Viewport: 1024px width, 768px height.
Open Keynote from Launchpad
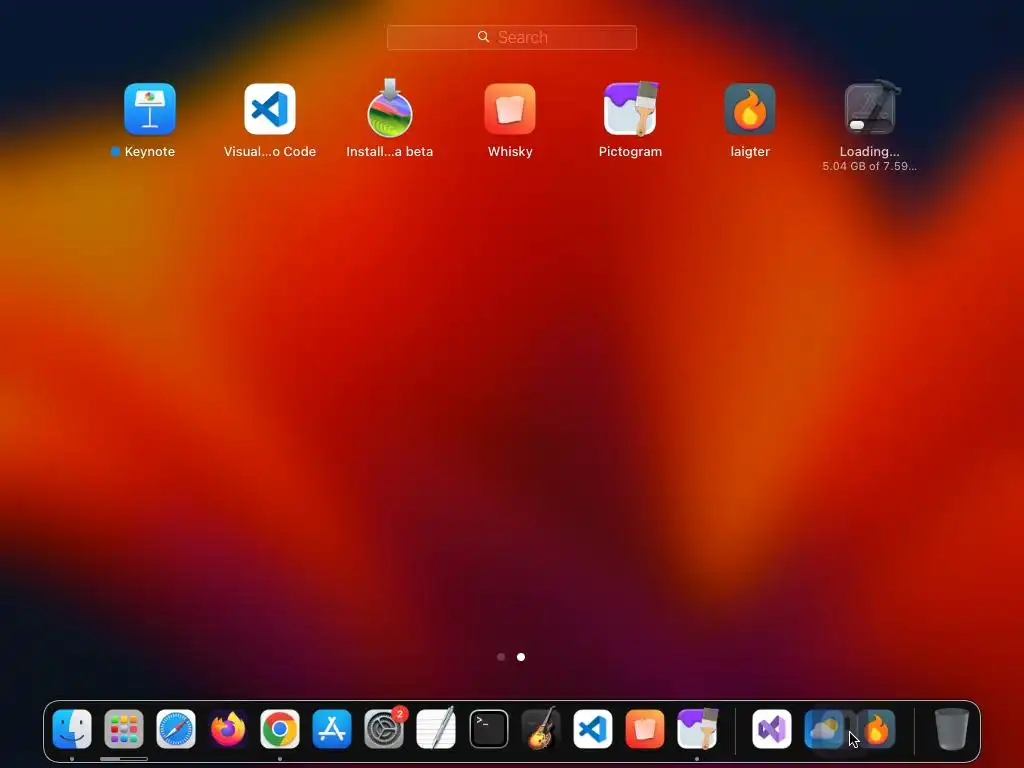[x=150, y=108]
